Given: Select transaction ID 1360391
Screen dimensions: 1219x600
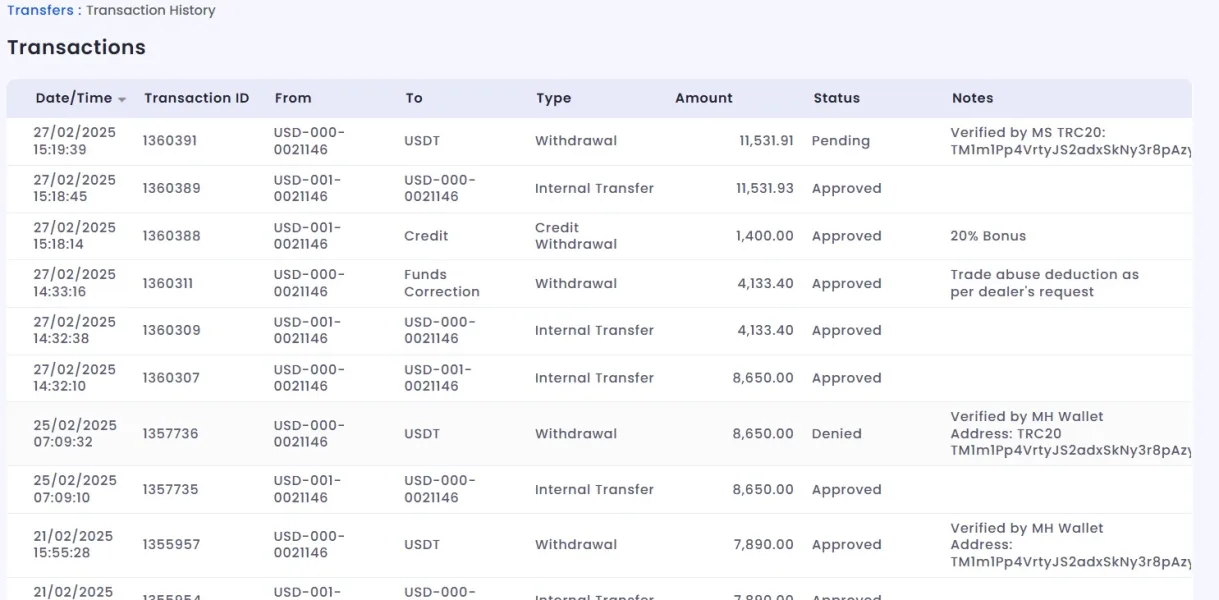Looking at the screenshot, I should coord(170,141).
